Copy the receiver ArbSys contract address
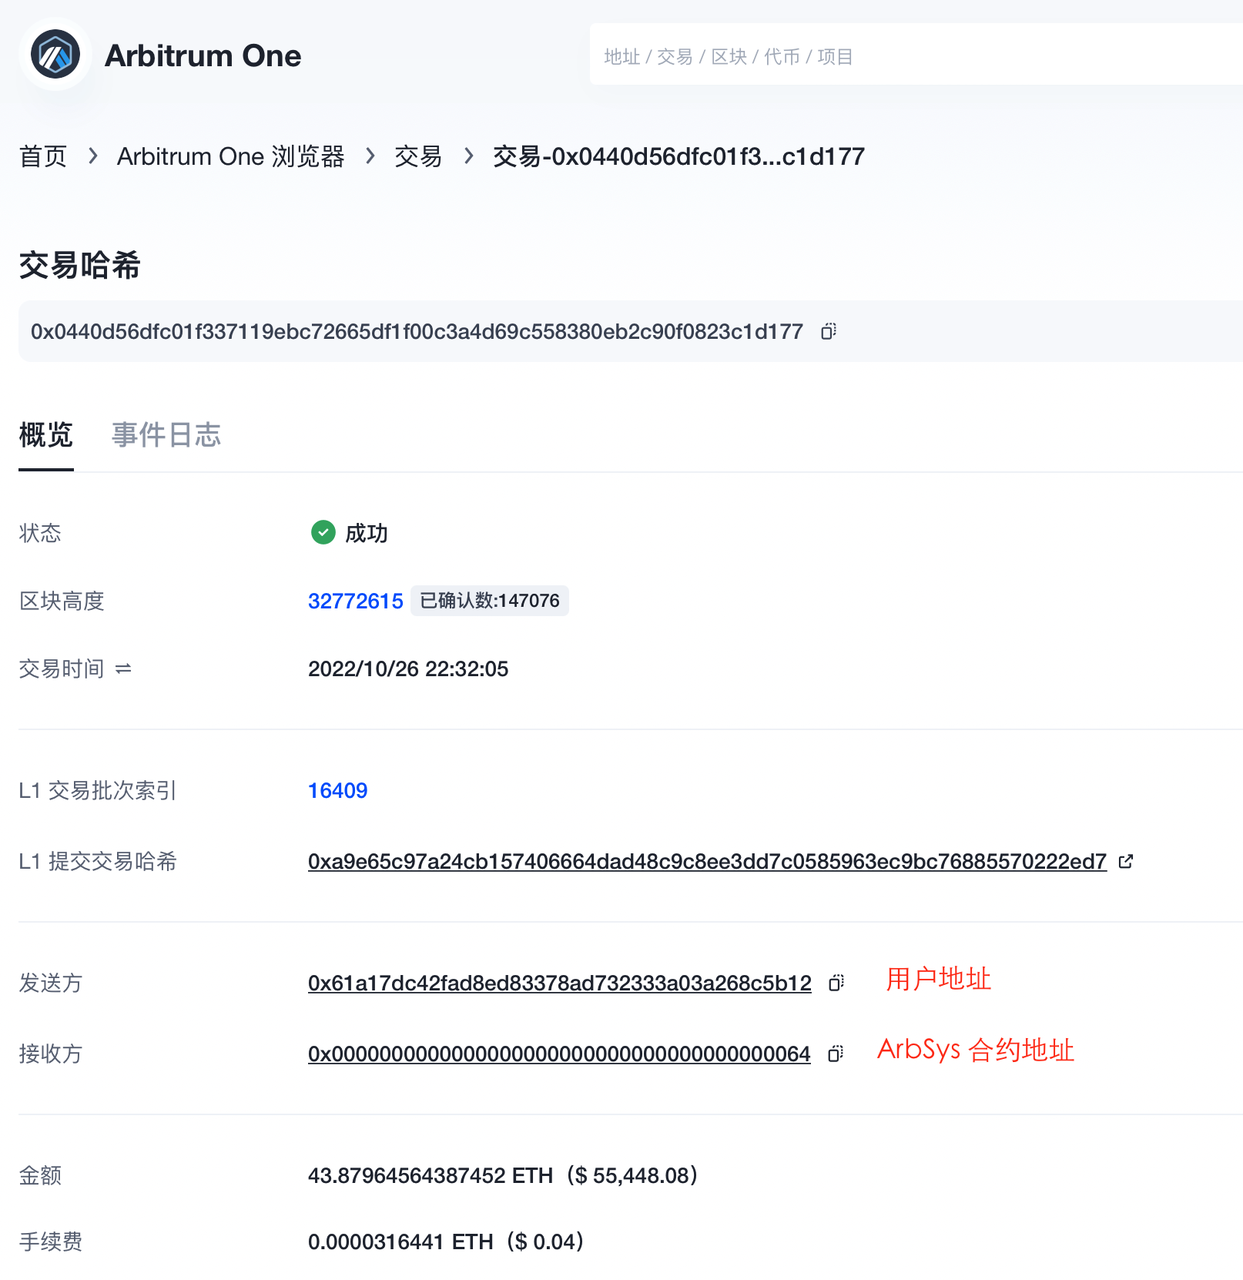This screenshot has width=1243, height=1280. coord(835,1054)
